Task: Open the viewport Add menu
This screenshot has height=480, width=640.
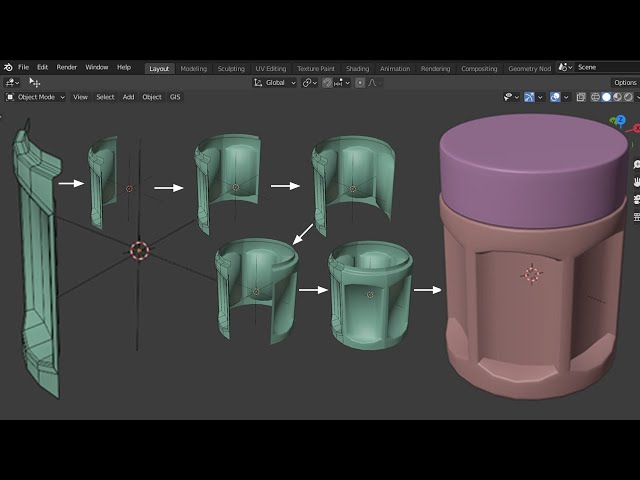Action: pyautogui.click(x=128, y=97)
